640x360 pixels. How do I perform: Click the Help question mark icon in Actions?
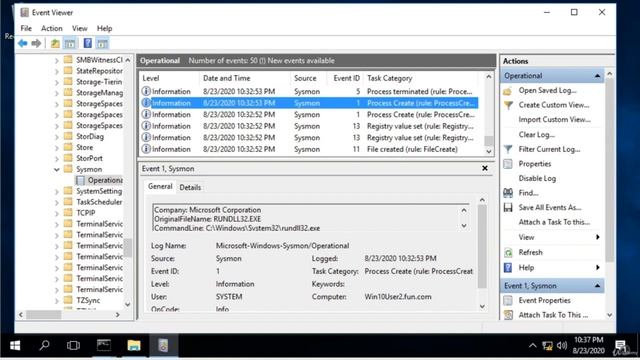(x=508, y=268)
